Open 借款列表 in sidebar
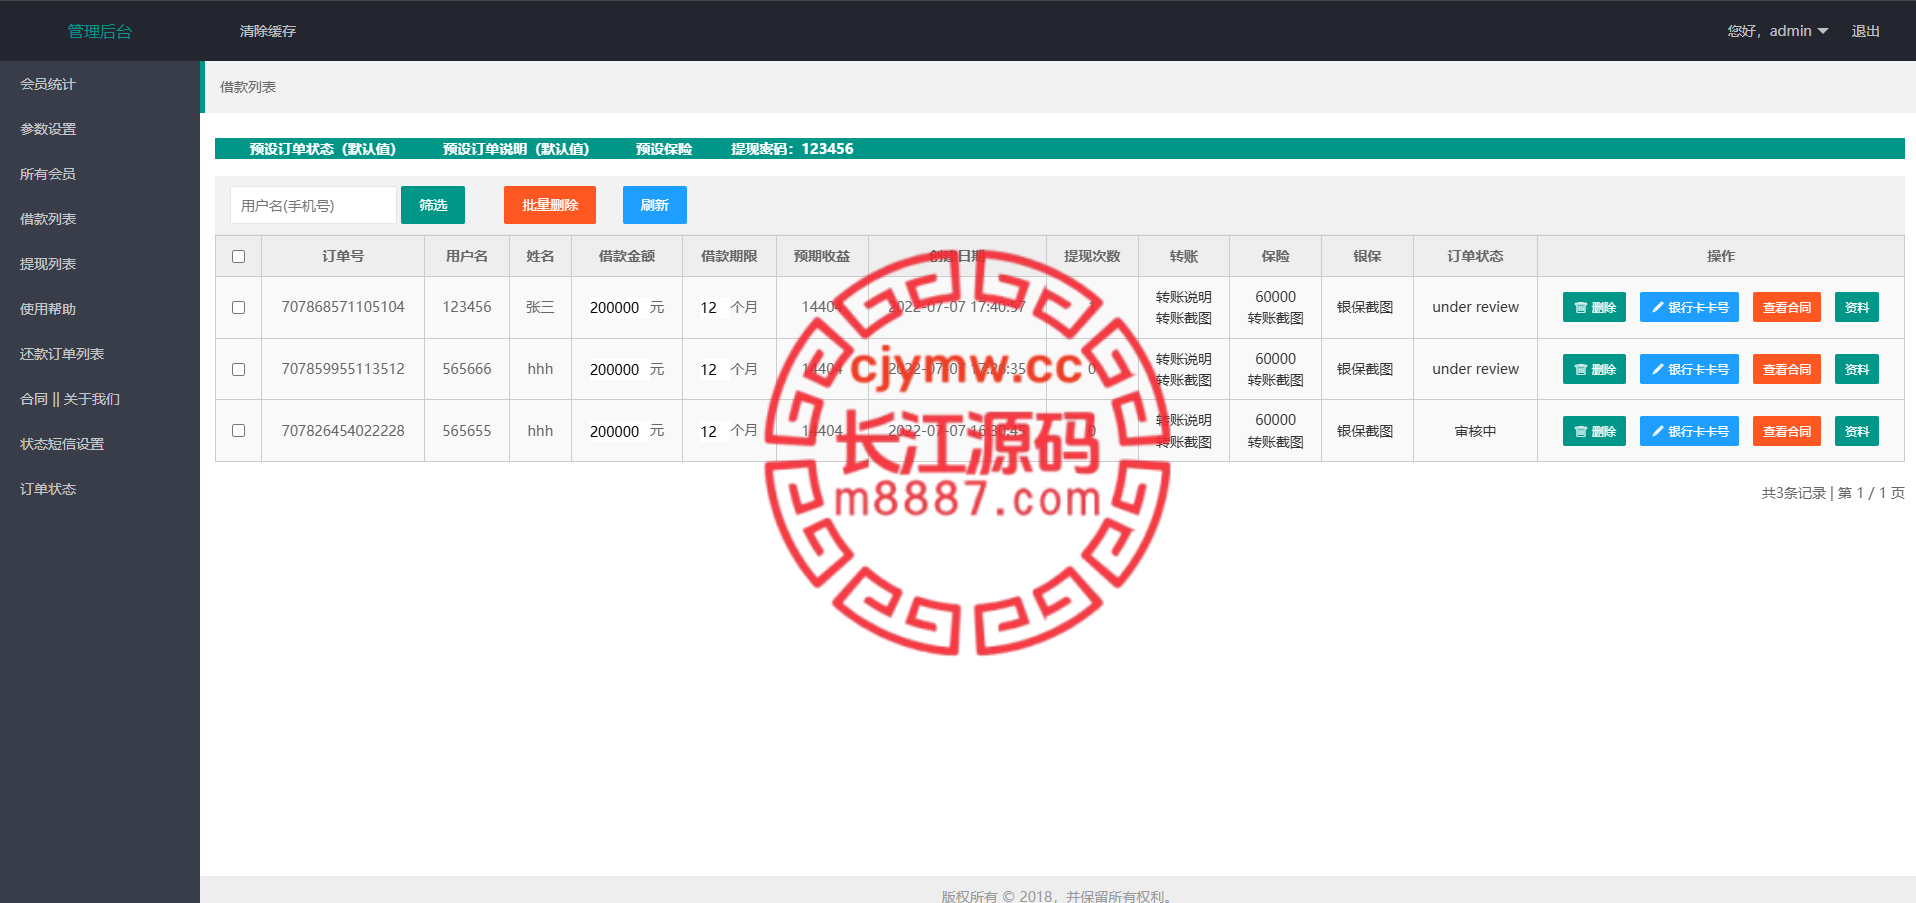 tap(48, 219)
